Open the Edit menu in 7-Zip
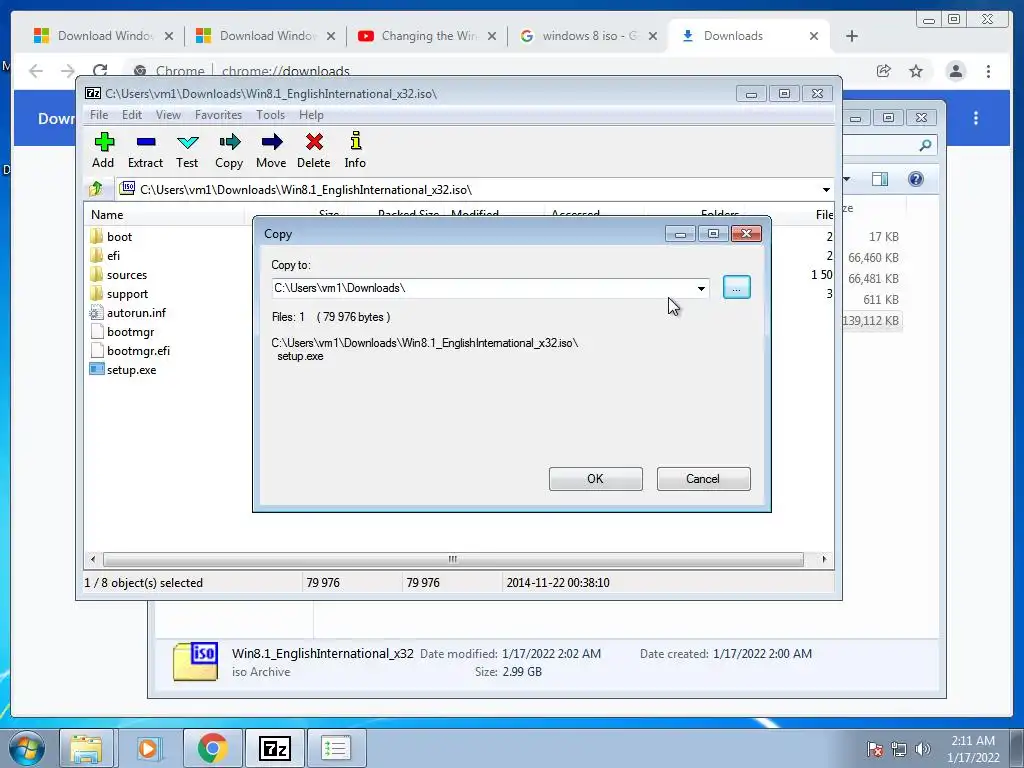 pyautogui.click(x=132, y=115)
